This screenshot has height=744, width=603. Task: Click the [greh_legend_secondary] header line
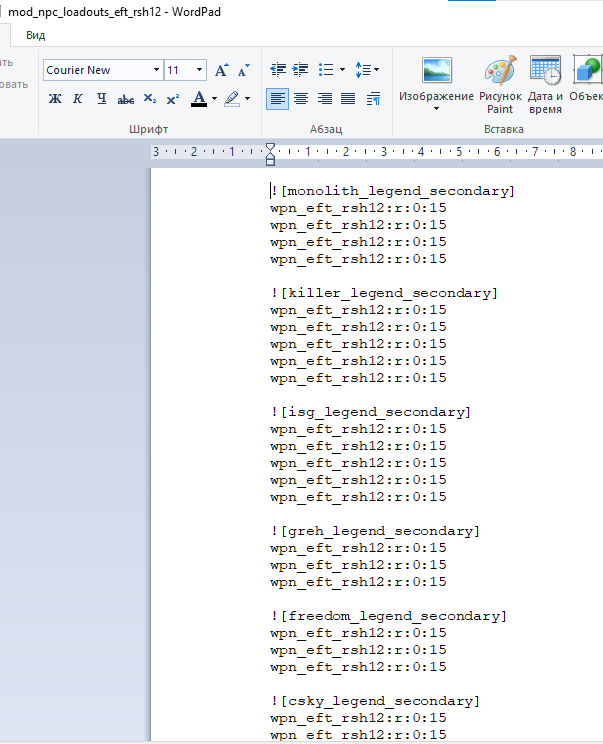coord(375,531)
